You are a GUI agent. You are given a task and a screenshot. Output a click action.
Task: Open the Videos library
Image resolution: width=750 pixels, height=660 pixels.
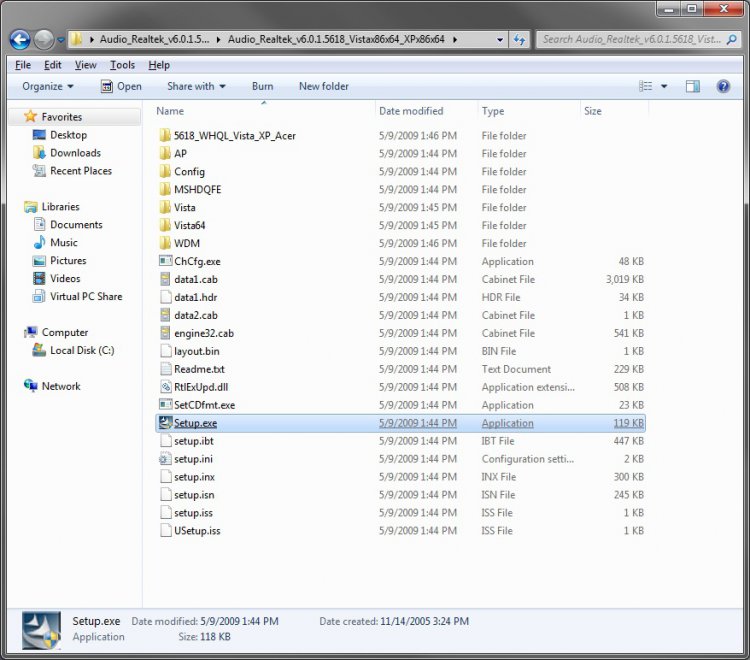pos(65,278)
